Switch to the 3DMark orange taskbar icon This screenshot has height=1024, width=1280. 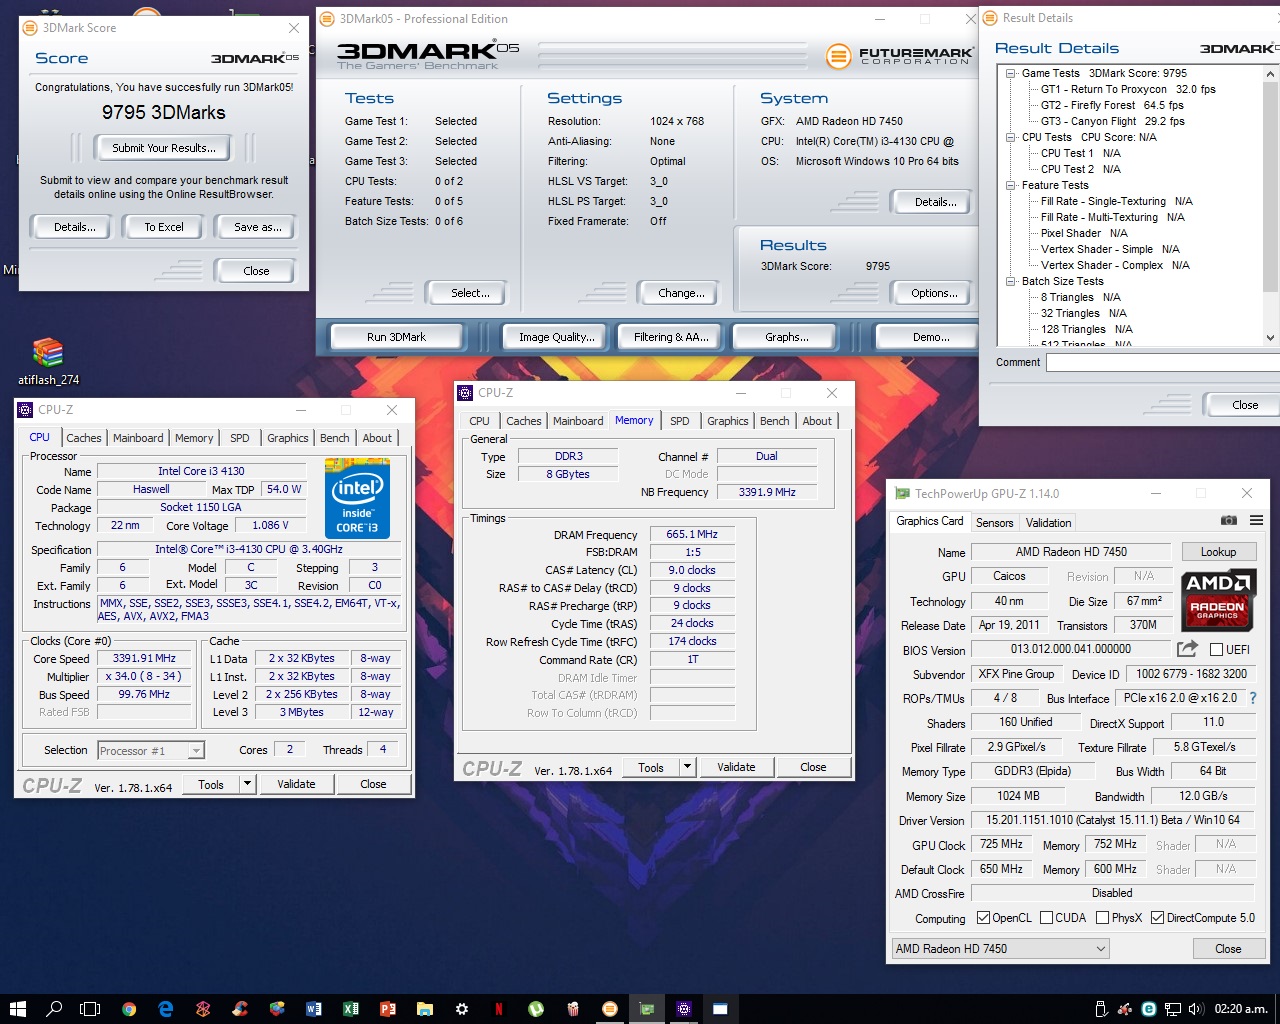click(609, 1009)
